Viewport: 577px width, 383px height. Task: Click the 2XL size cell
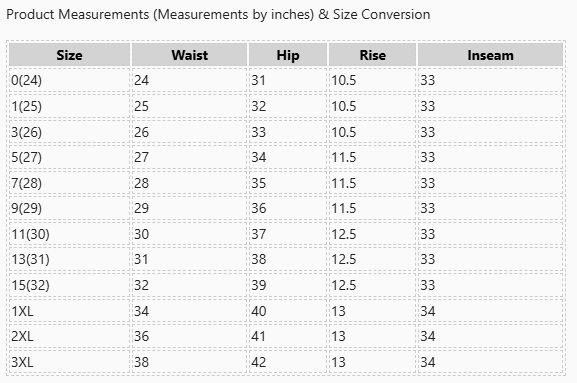70,336
